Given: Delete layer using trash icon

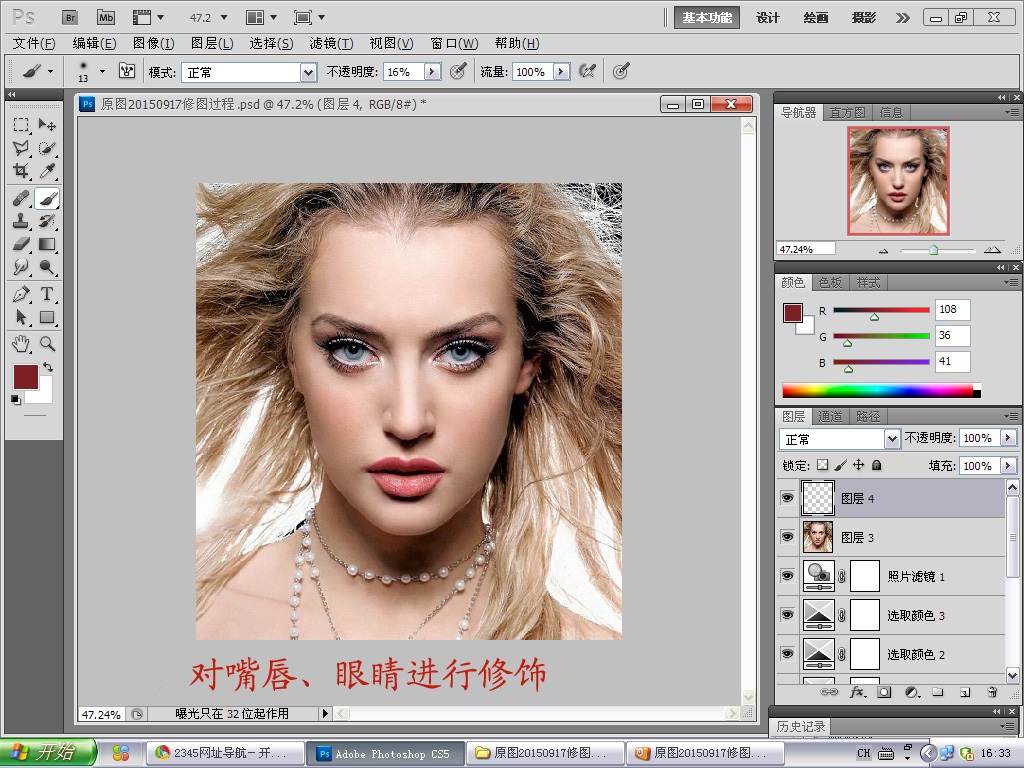Looking at the screenshot, I should [x=992, y=691].
